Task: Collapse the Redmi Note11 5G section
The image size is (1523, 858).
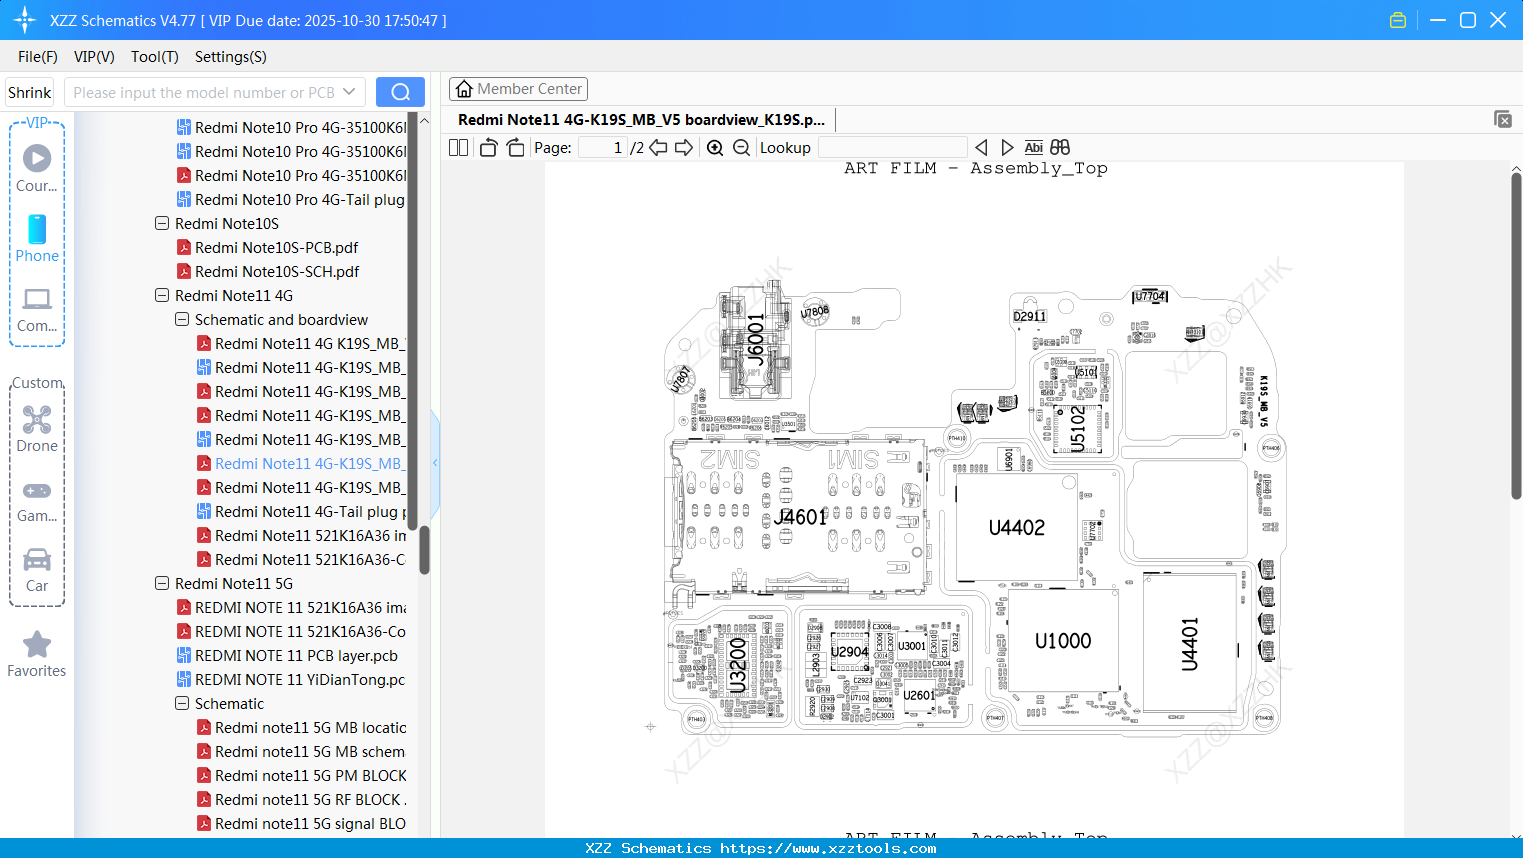Action: coord(162,583)
